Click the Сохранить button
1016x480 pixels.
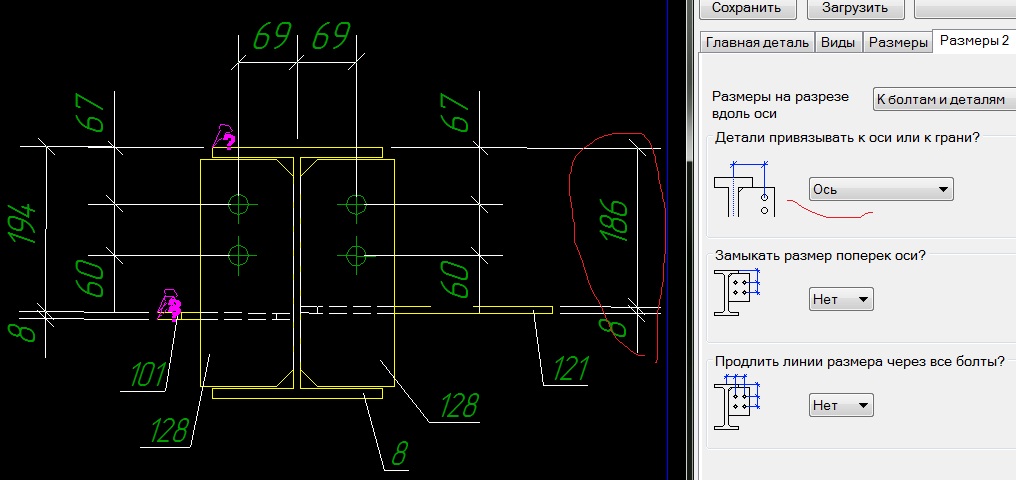point(747,9)
